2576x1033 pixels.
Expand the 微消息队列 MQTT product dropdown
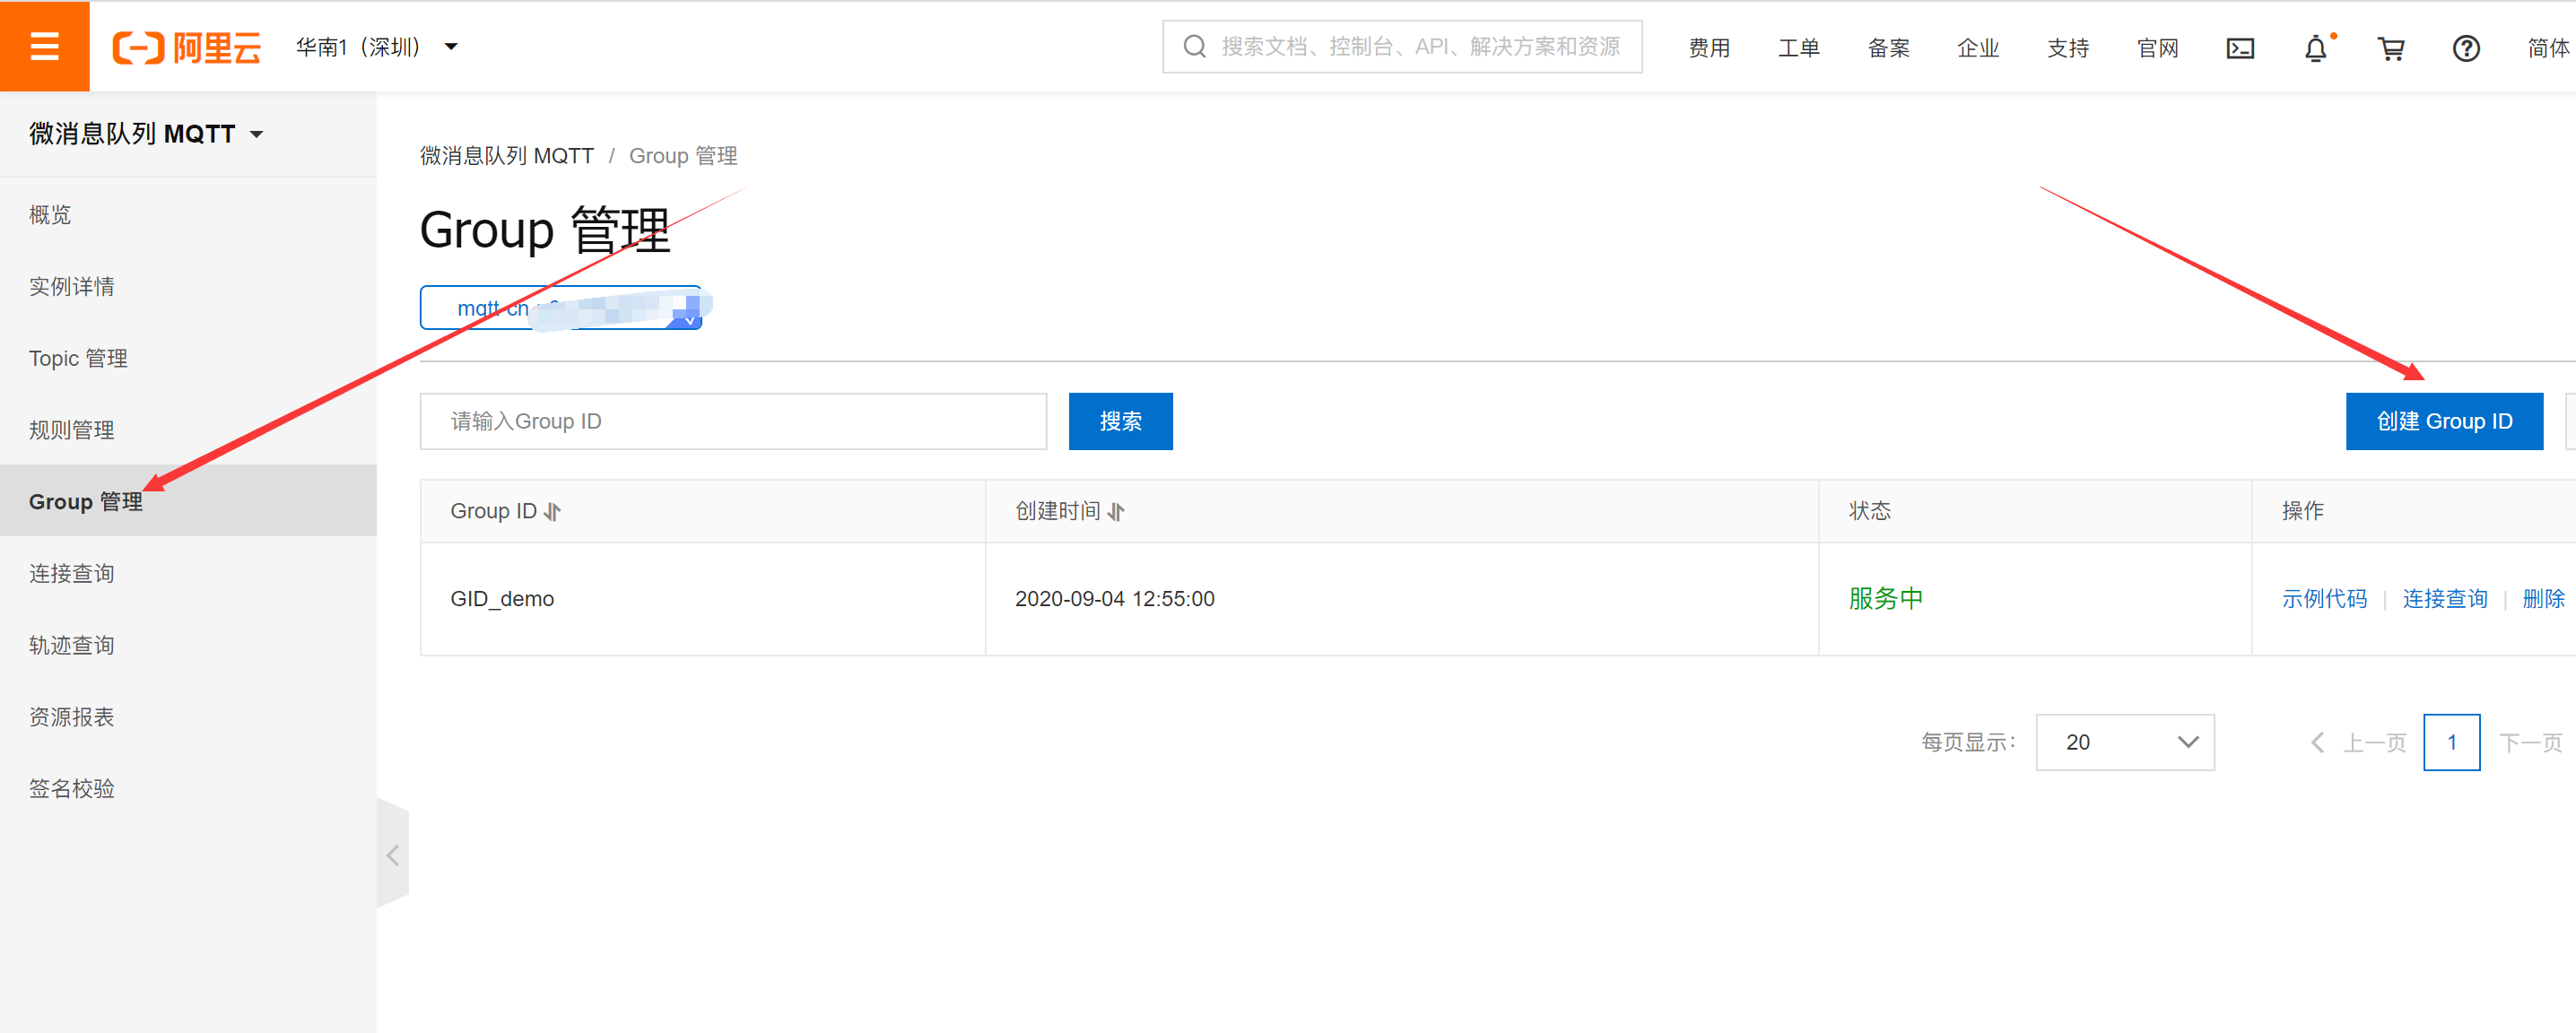(x=146, y=134)
